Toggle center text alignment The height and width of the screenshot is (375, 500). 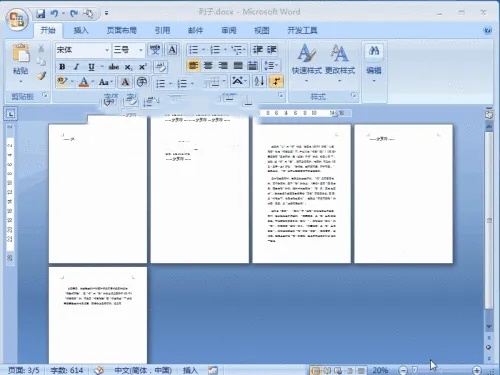[x=208, y=66]
